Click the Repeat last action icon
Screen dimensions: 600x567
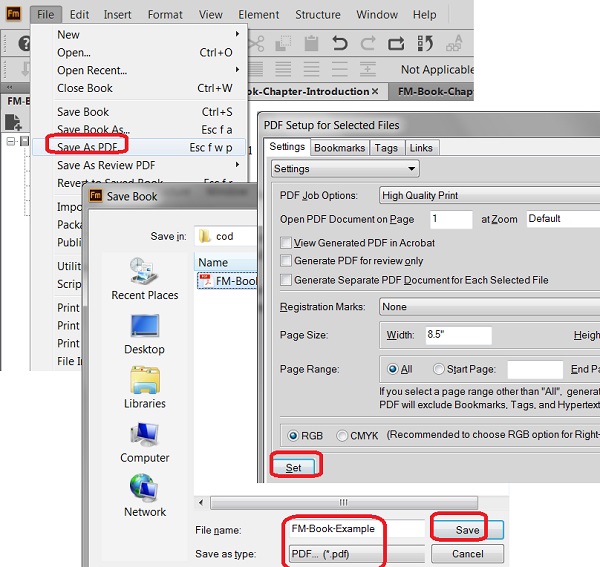click(x=396, y=44)
